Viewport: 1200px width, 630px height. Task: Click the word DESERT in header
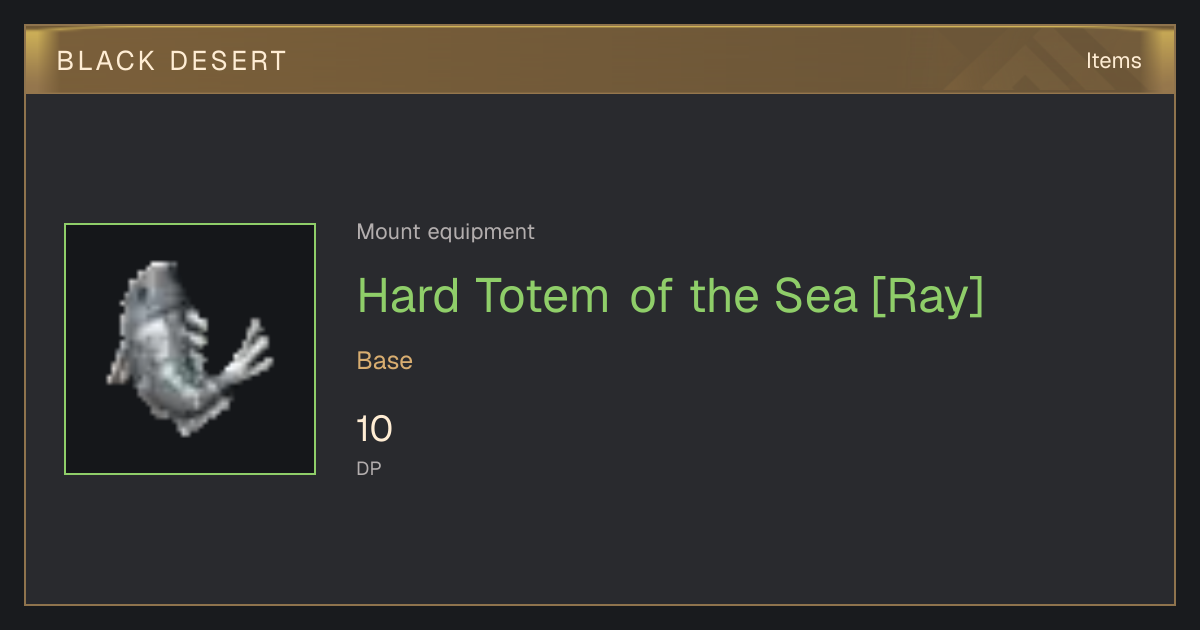point(228,61)
